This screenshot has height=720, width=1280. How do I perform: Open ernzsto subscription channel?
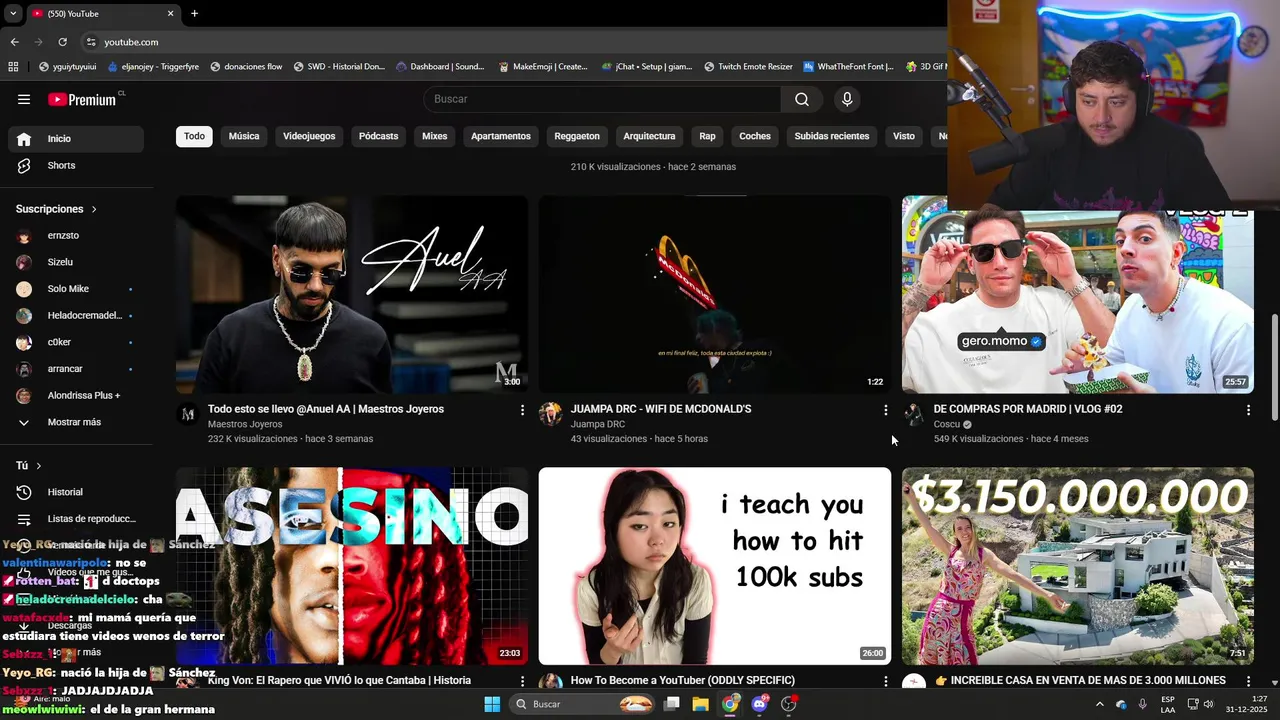pos(76,236)
